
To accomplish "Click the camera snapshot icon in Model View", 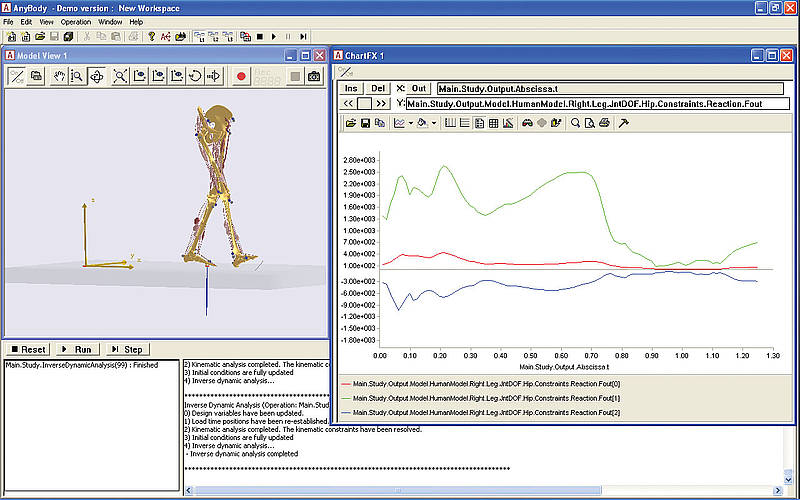I will click(314, 77).
